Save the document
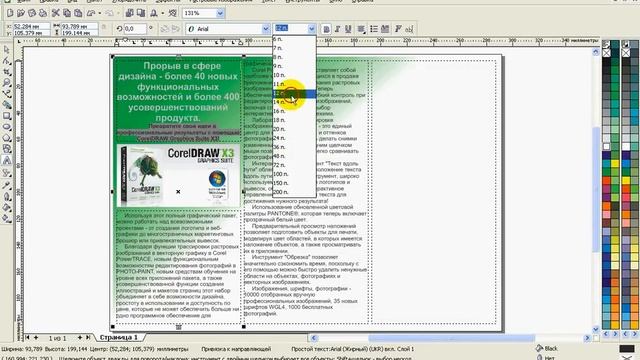Viewport: 640px width, 360px height. pos(32,13)
